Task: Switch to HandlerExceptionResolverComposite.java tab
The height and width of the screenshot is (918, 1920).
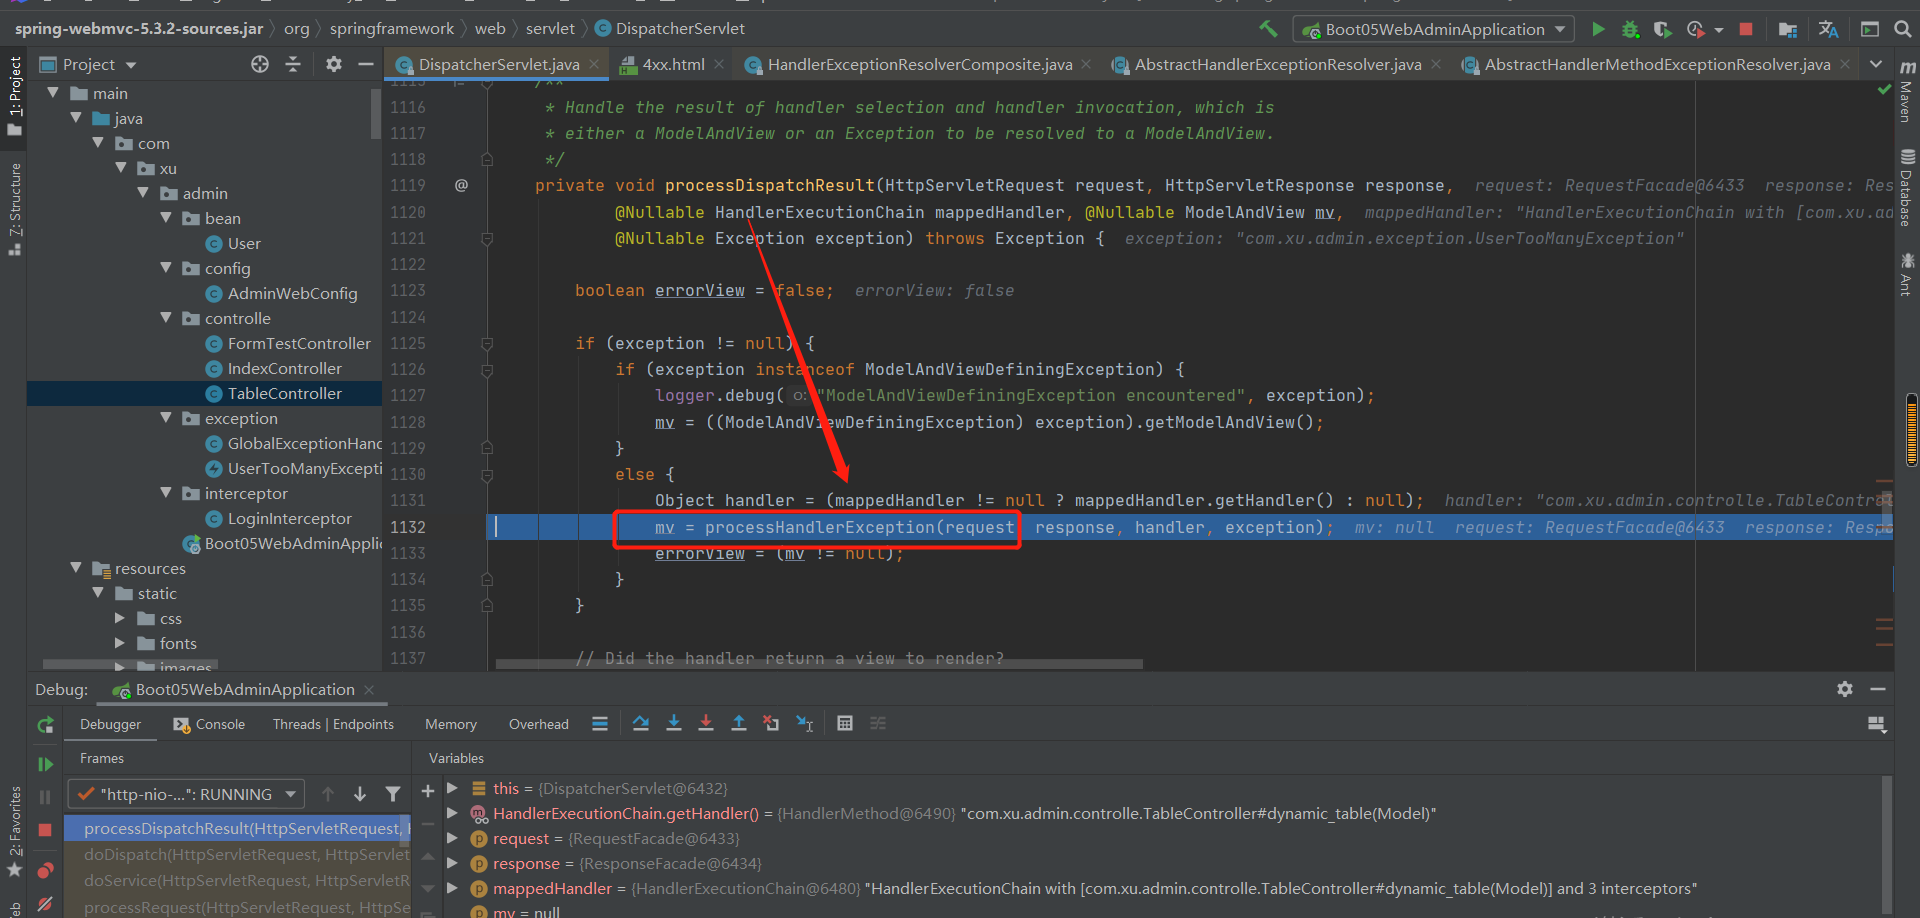Action: (918, 64)
